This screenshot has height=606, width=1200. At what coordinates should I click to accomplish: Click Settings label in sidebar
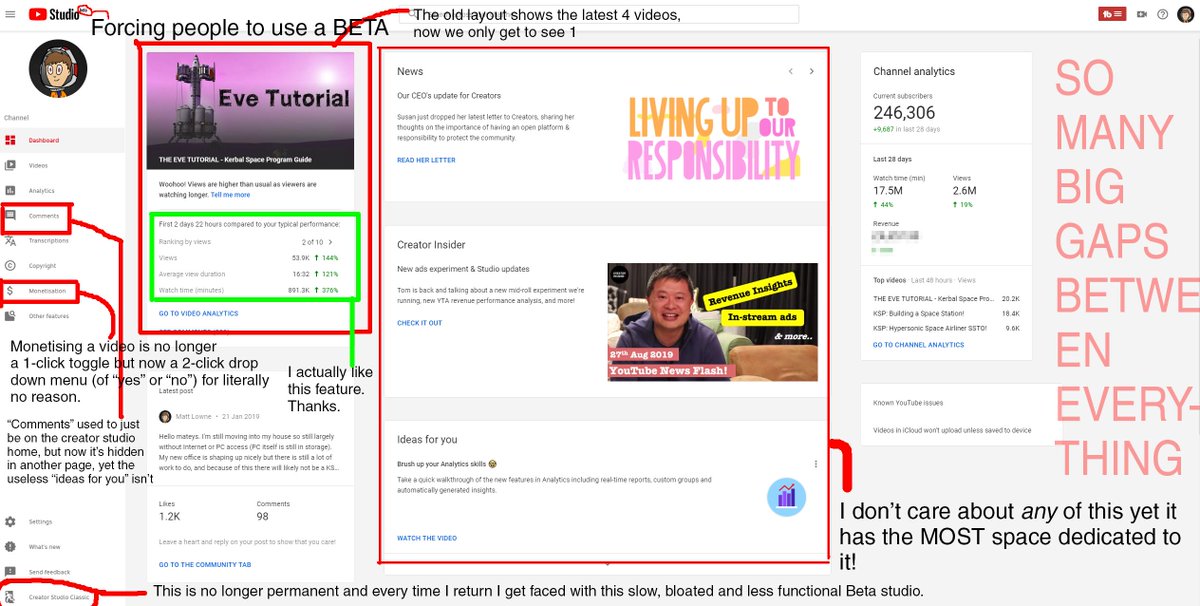click(x=40, y=522)
